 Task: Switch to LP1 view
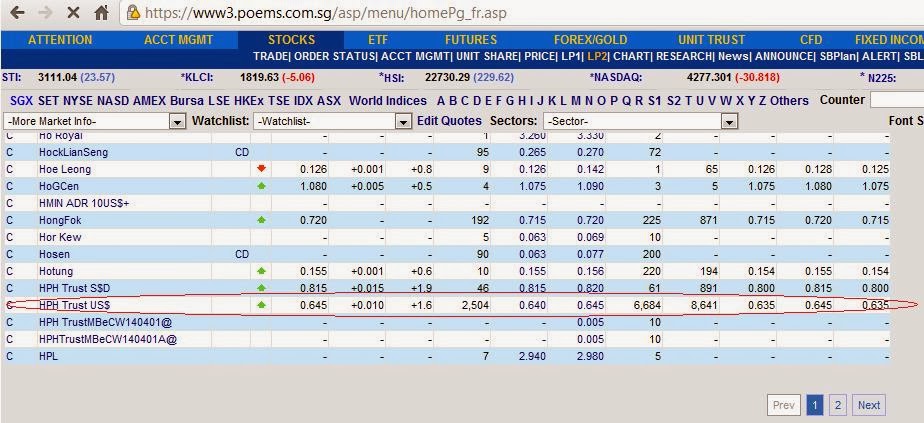pos(571,57)
